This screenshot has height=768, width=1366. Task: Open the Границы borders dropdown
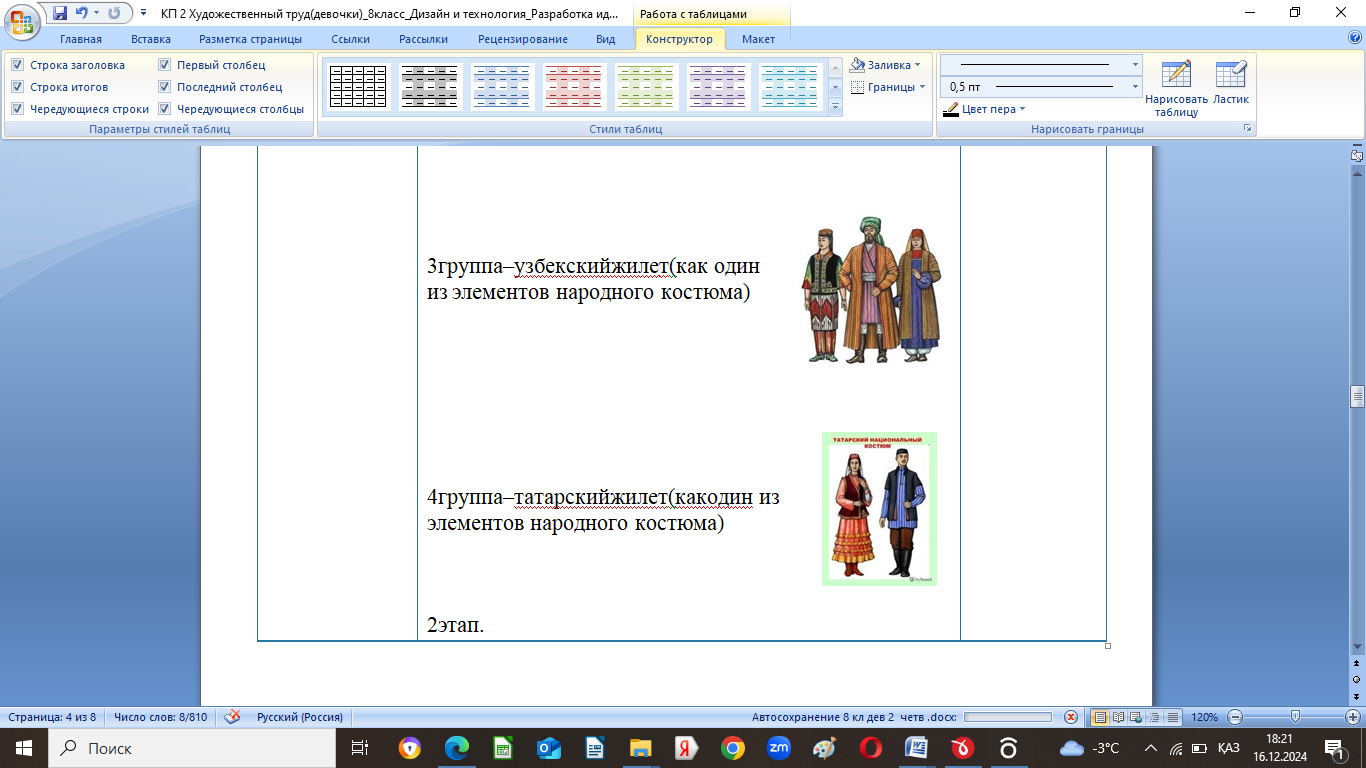(888, 87)
